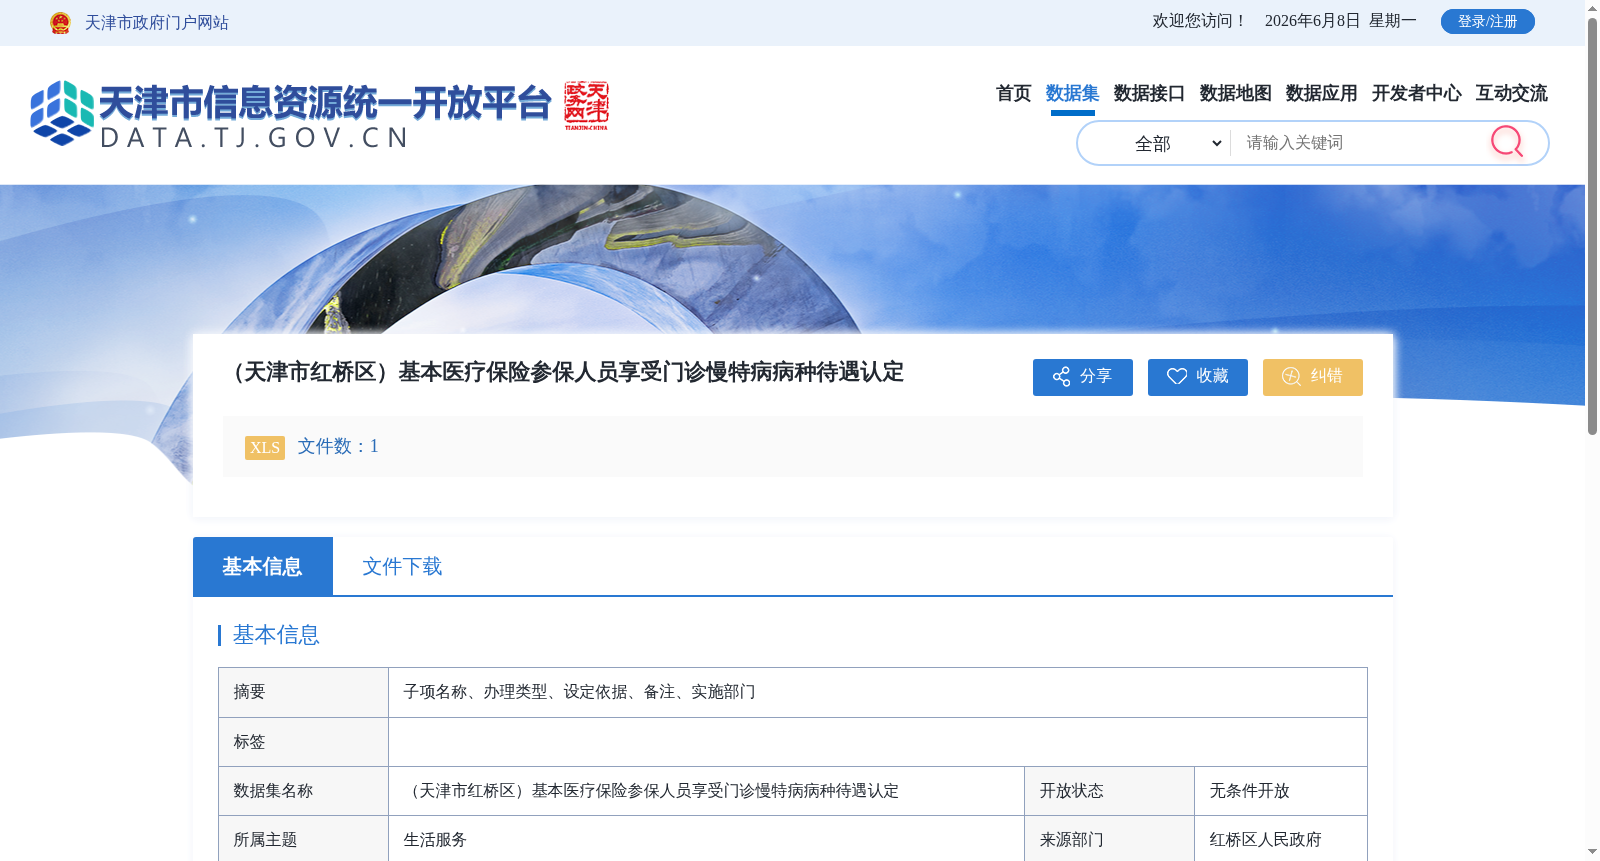The width and height of the screenshot is (1600, 861).
Task: Open the 数据应用 navigation item
Action: (x=1321, y=93)
